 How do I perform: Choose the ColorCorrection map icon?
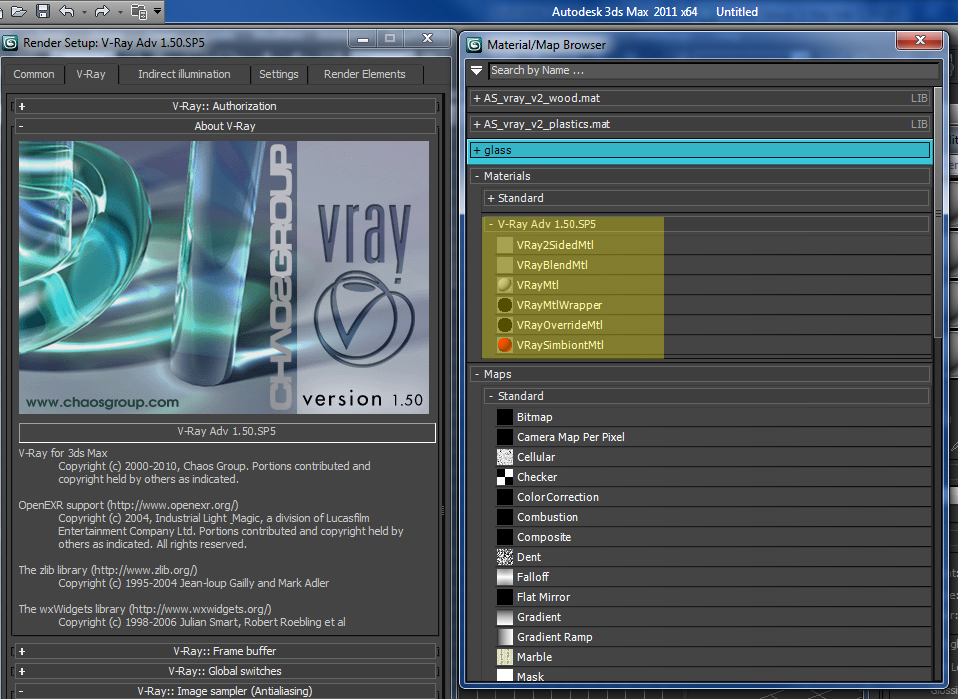point(505,497)
